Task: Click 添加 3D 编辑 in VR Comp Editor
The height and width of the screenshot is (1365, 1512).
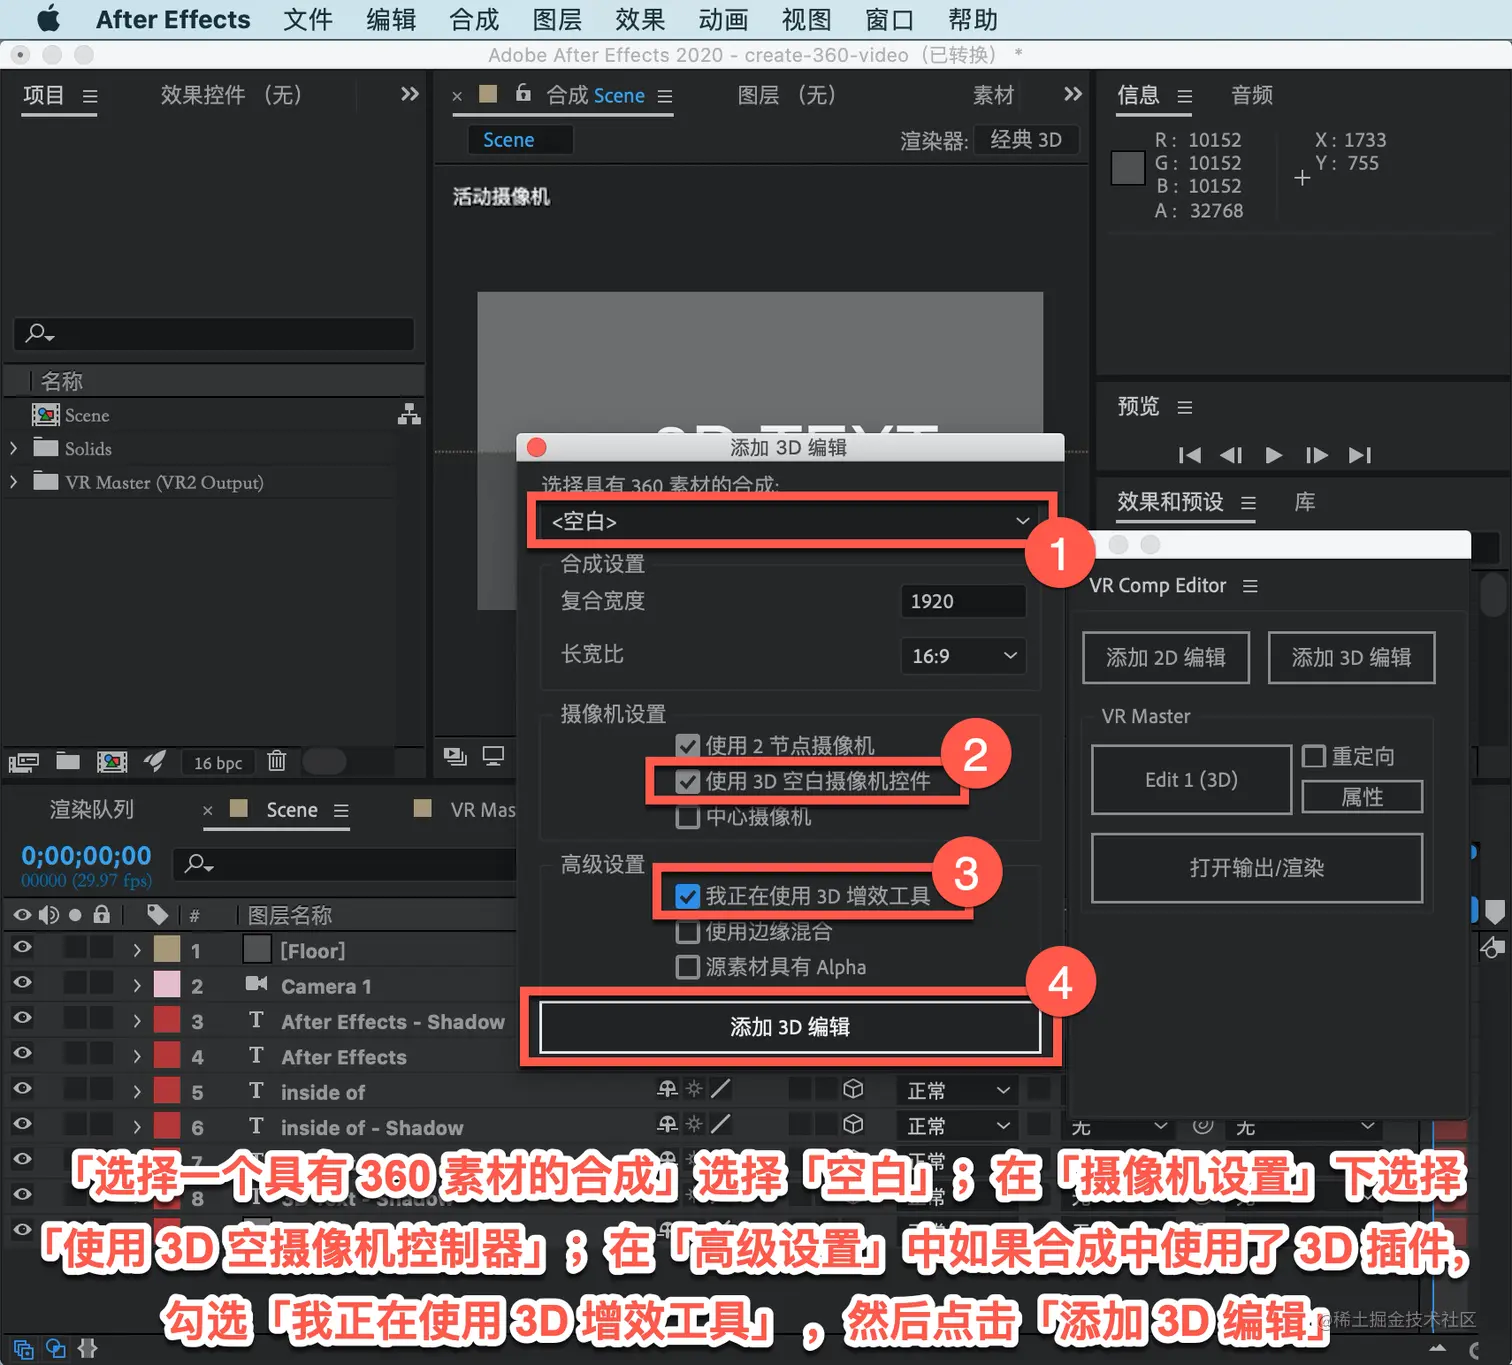Action: pos(1351,657)
